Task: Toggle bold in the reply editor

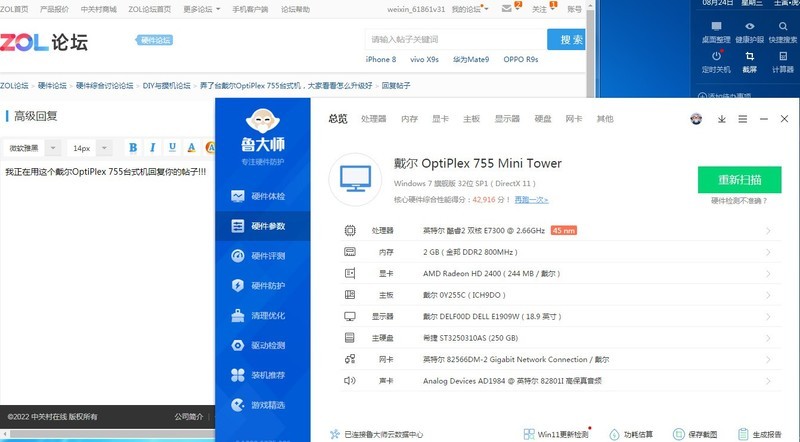Action: click(x=133, y=148)
